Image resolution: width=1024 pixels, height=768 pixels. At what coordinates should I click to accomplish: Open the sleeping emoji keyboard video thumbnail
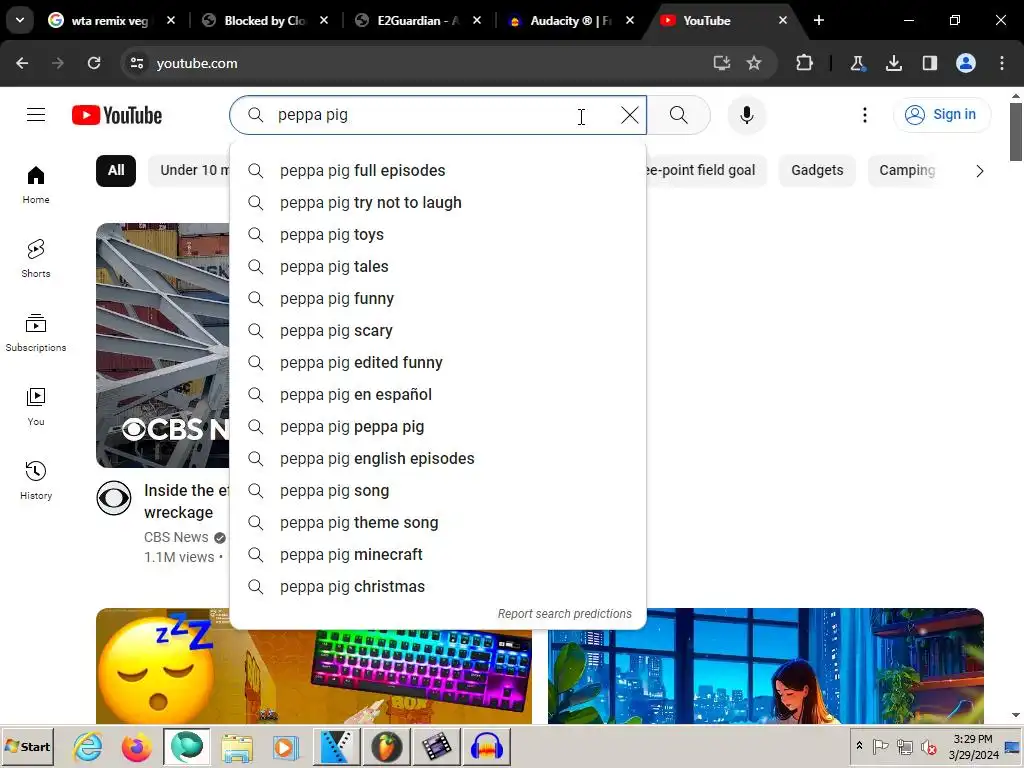tap(313, 666)
